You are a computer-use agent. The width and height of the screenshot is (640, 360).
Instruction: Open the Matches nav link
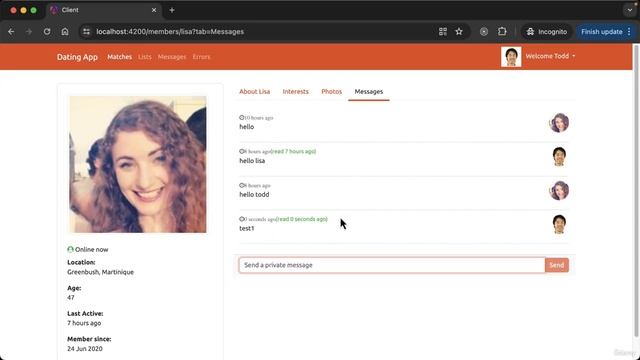120,57
